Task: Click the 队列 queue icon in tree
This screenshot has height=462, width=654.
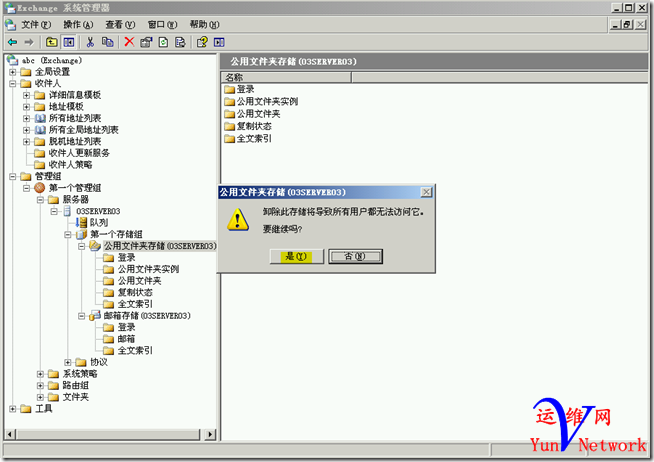Action: tap(82, 223)
